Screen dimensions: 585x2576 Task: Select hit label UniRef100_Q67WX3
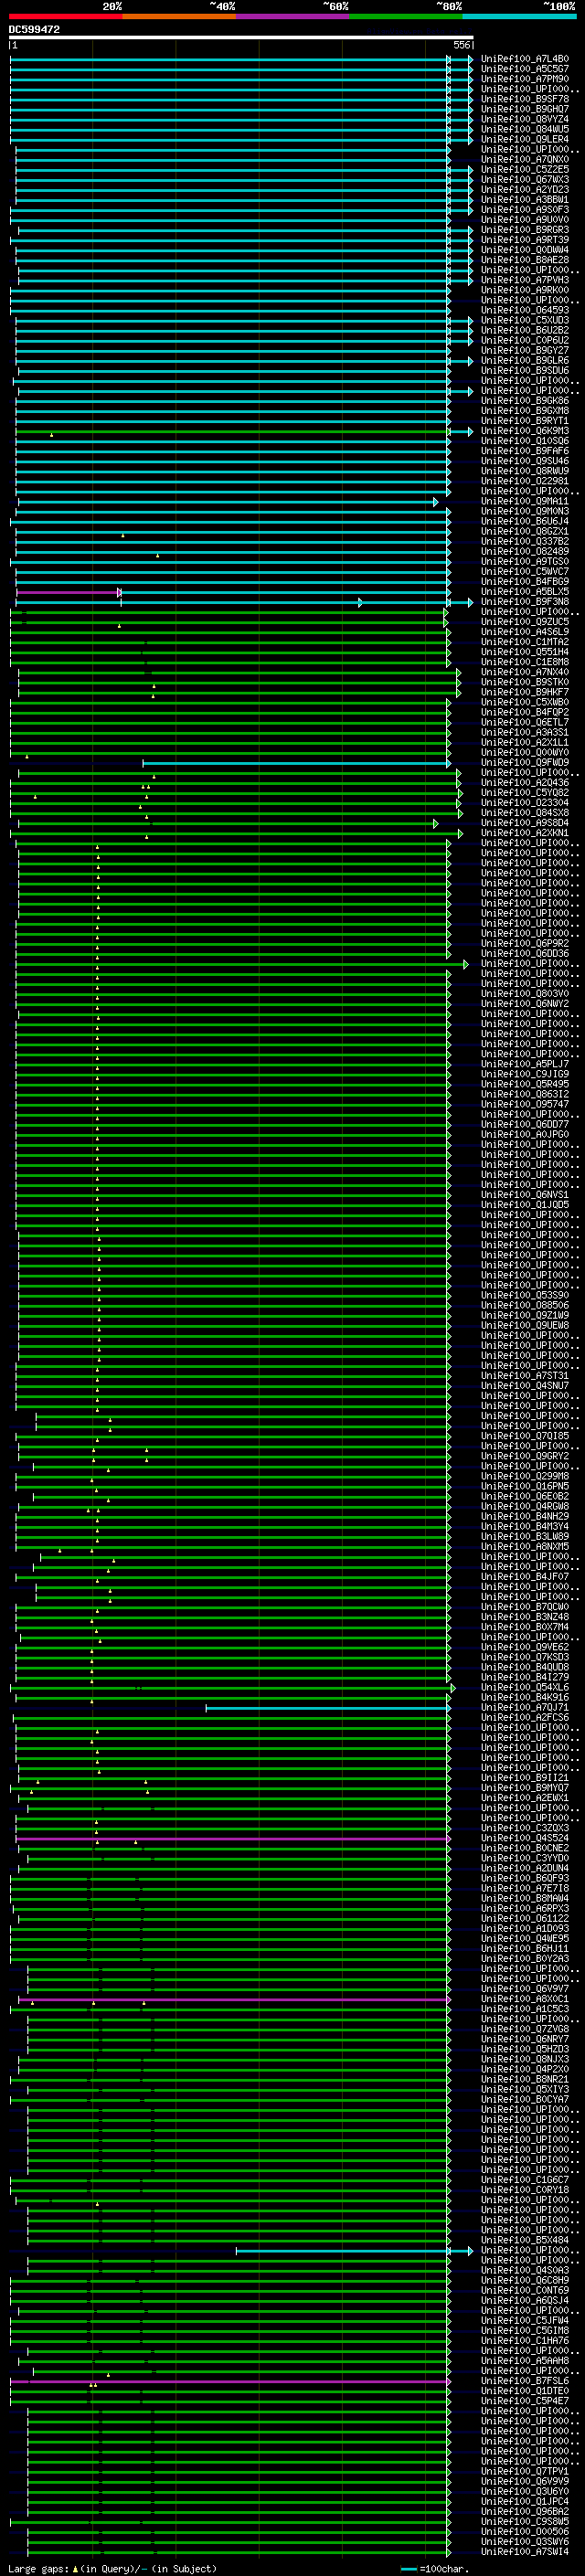(x=525, y=180)
